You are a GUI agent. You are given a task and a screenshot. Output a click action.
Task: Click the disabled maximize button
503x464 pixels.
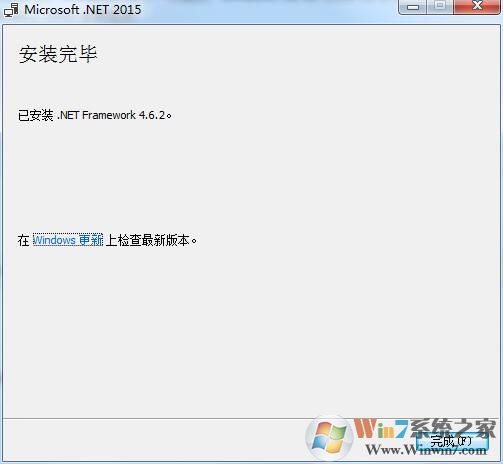point(440,6)
